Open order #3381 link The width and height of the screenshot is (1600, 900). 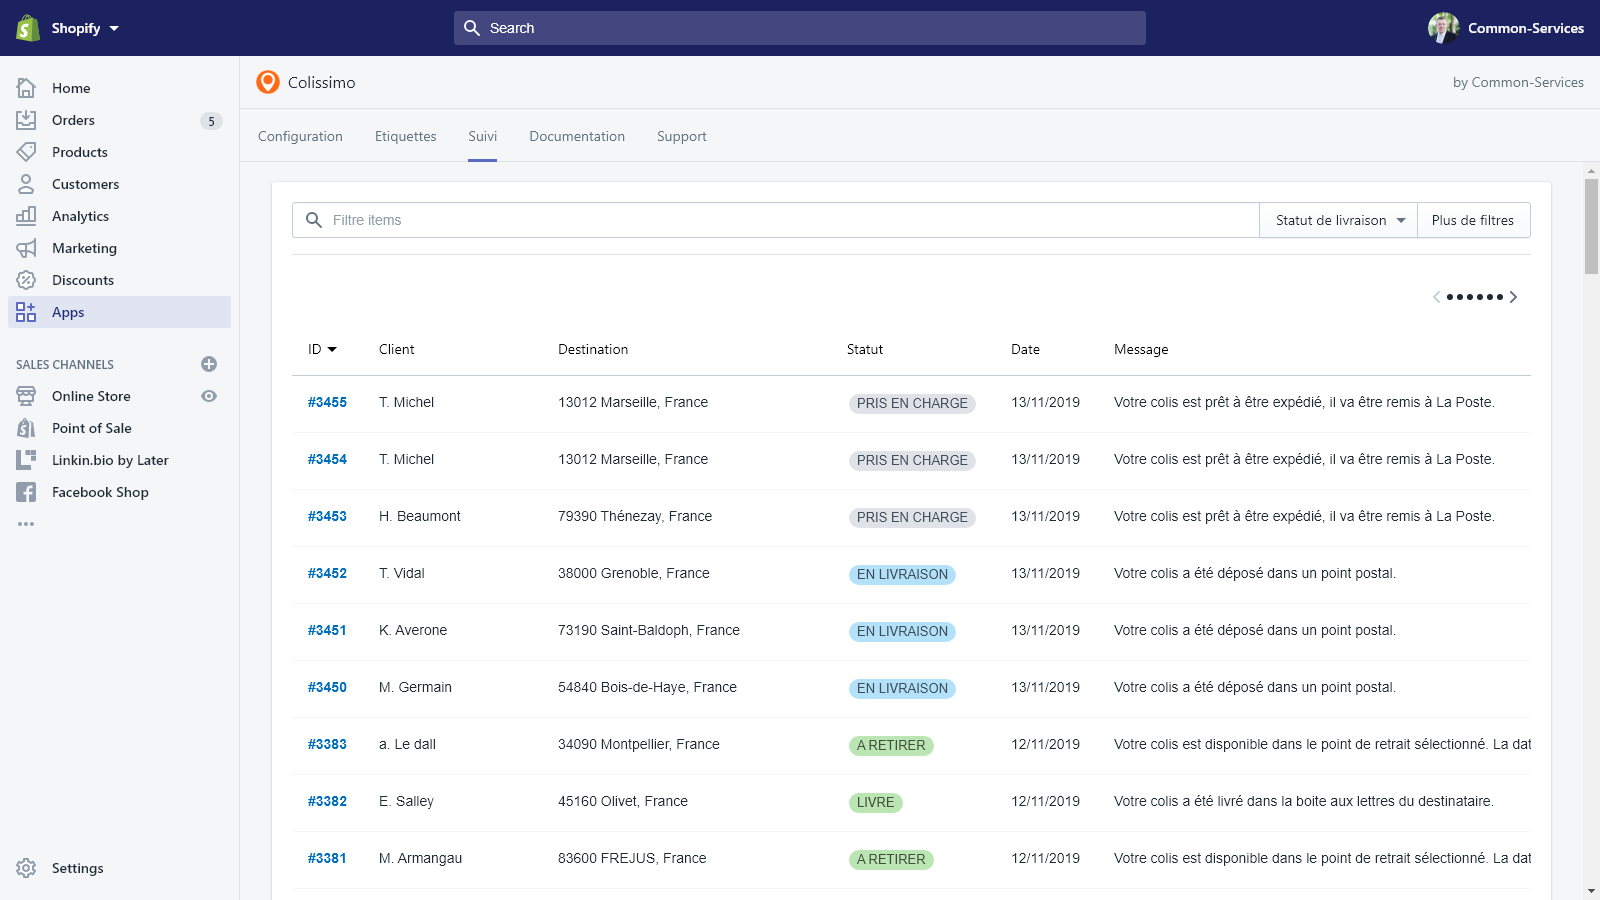click(327, 858)
